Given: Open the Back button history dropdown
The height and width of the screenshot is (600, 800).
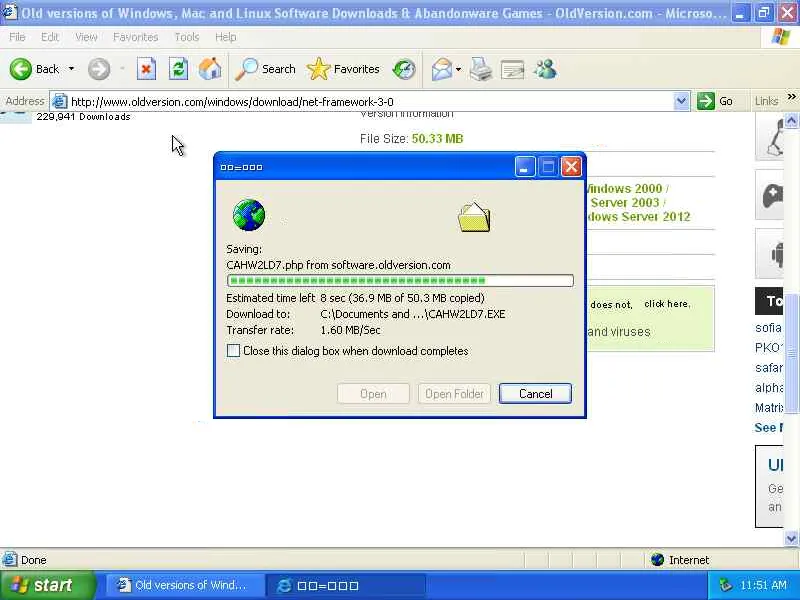Looking at the screenshot, I should coord(71,69).
